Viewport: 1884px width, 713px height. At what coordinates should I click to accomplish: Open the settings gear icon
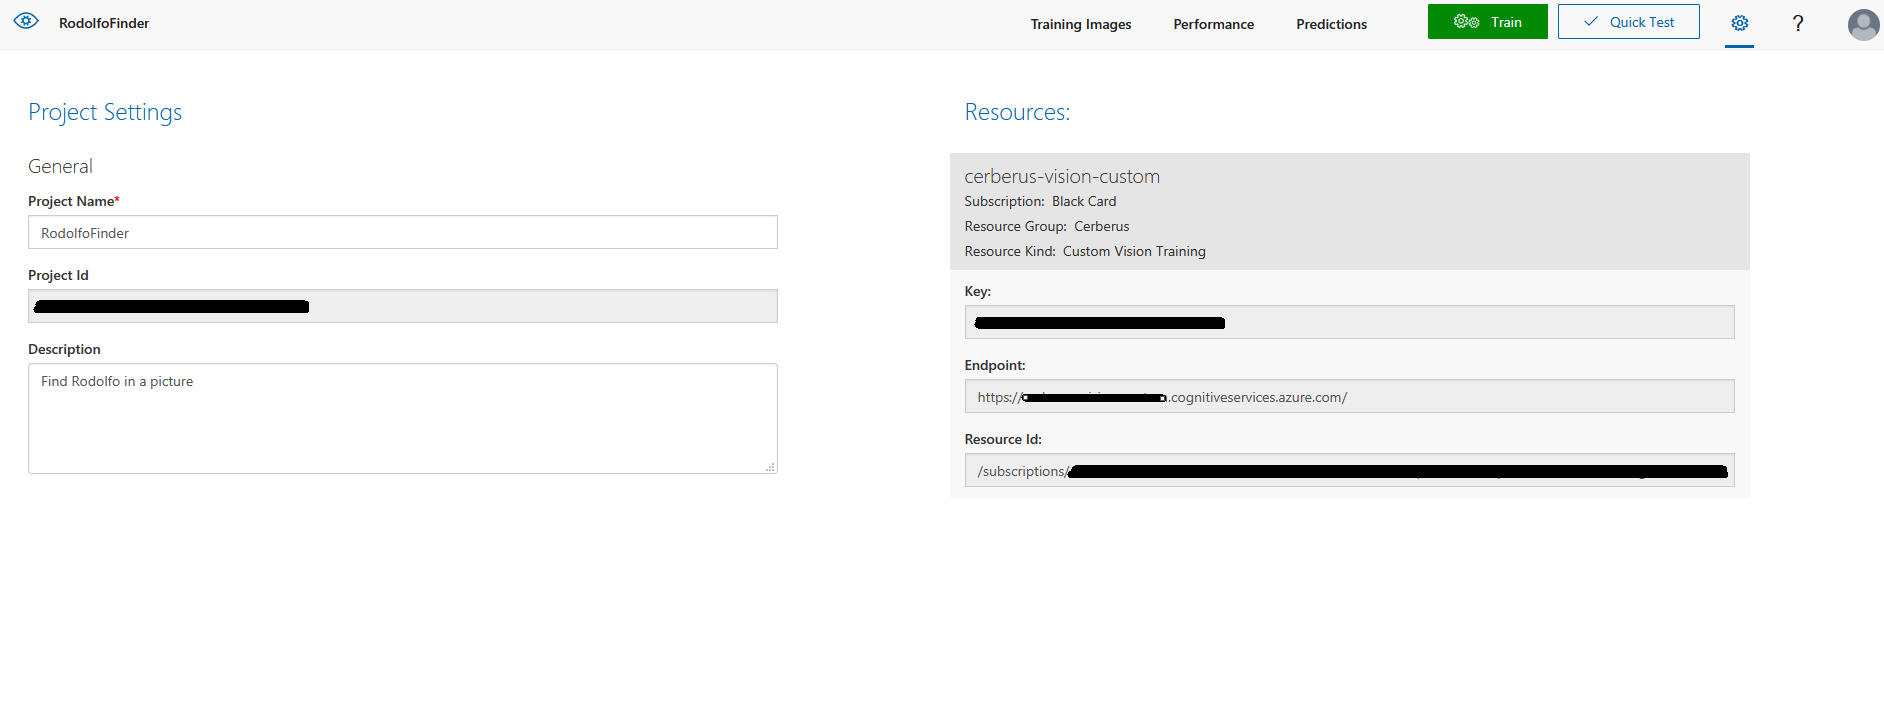tap(1740, 23)
